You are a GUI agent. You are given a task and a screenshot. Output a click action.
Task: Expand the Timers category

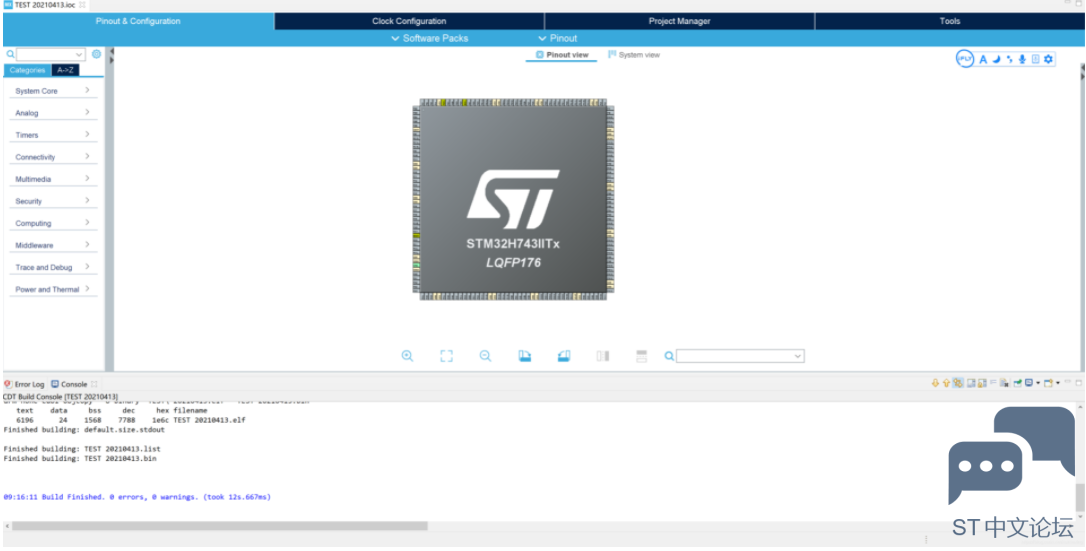coord(53,135)
